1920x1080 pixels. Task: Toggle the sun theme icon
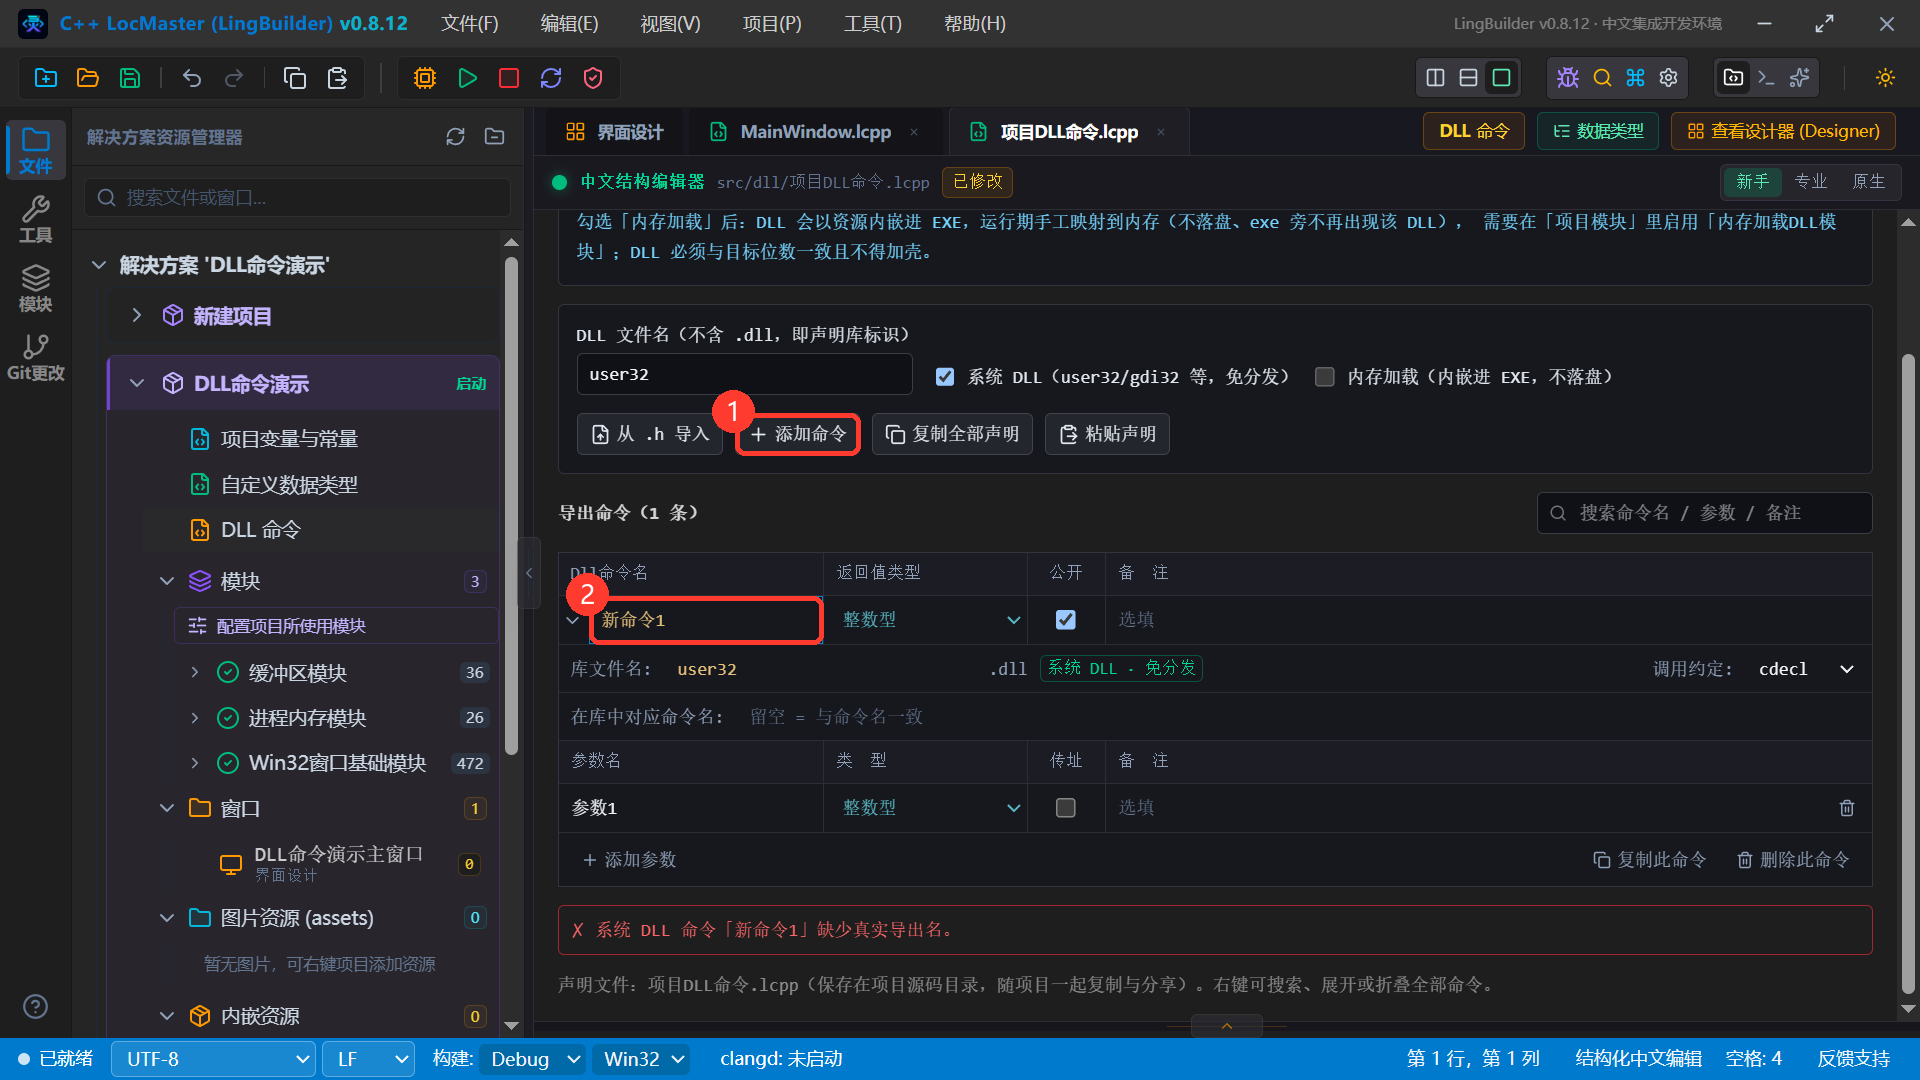click(x=1885, y=78)
